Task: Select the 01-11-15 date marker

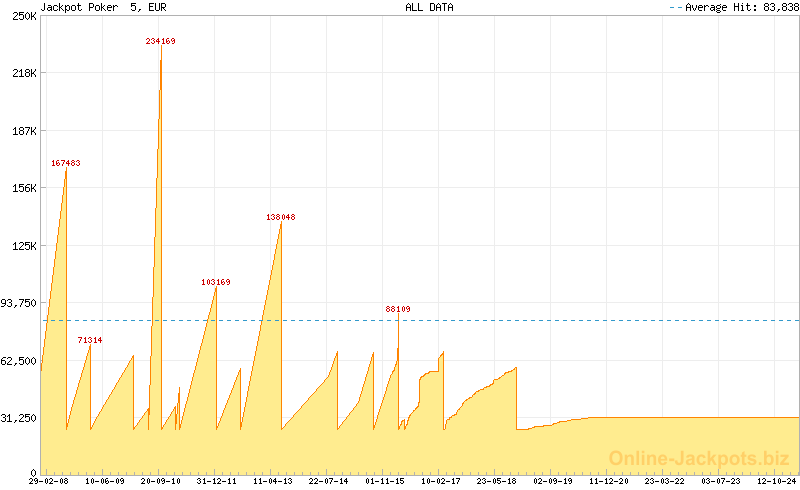Action: pos(384,481)
